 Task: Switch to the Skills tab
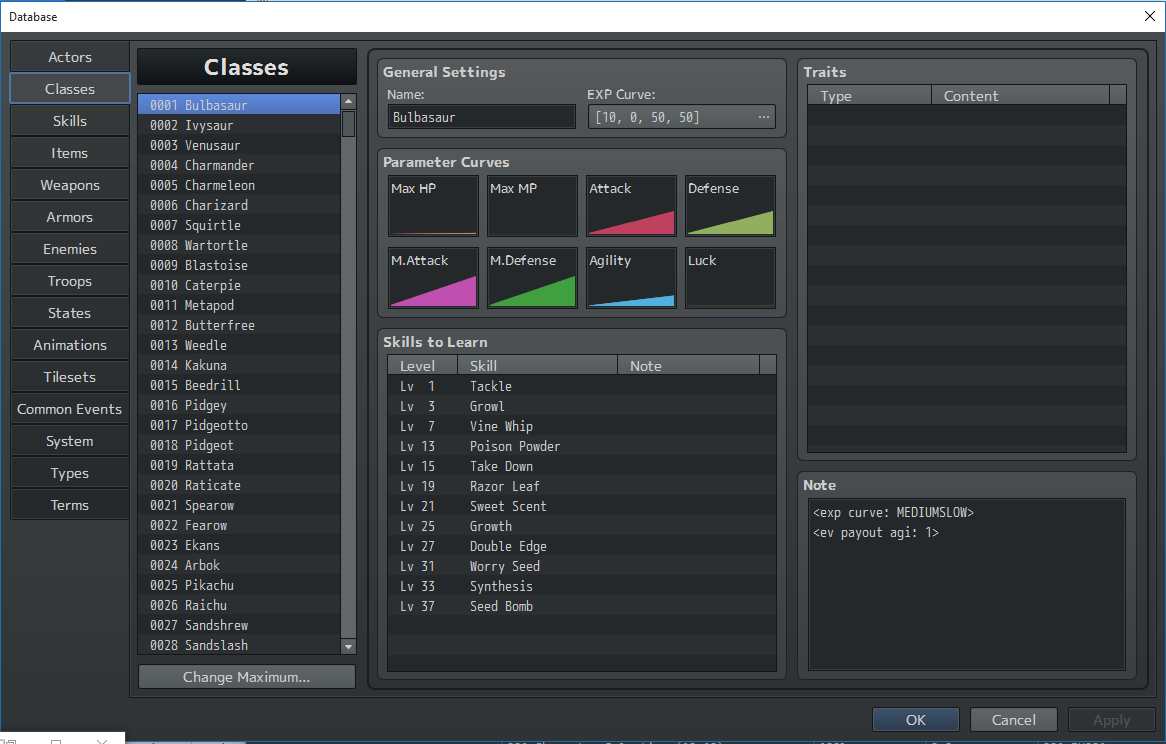click(70, 121)
